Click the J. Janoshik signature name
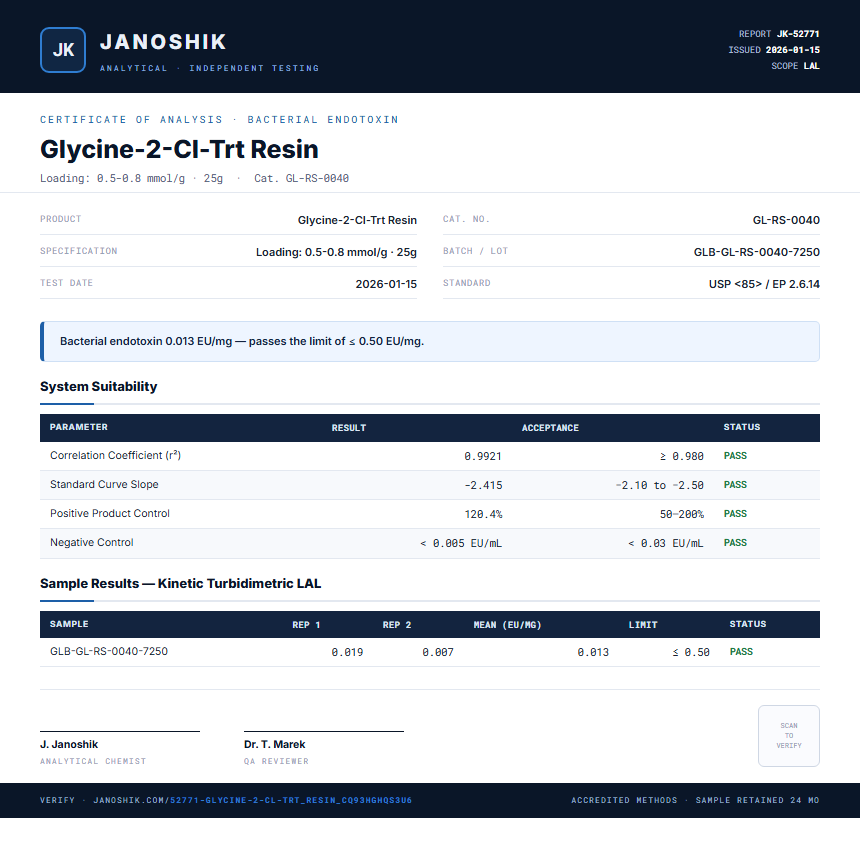 [69, 745]
